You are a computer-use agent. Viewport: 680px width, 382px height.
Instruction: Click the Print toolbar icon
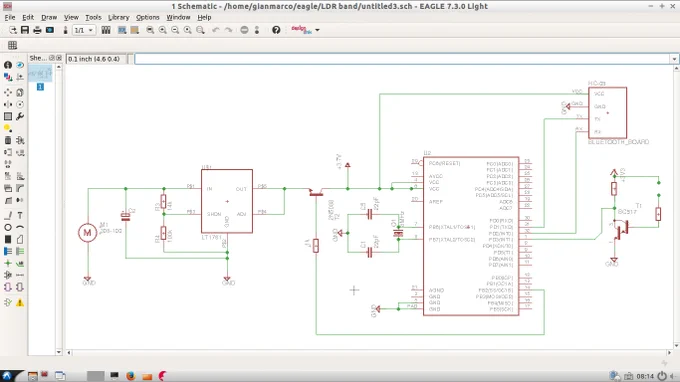pos(37,30)
